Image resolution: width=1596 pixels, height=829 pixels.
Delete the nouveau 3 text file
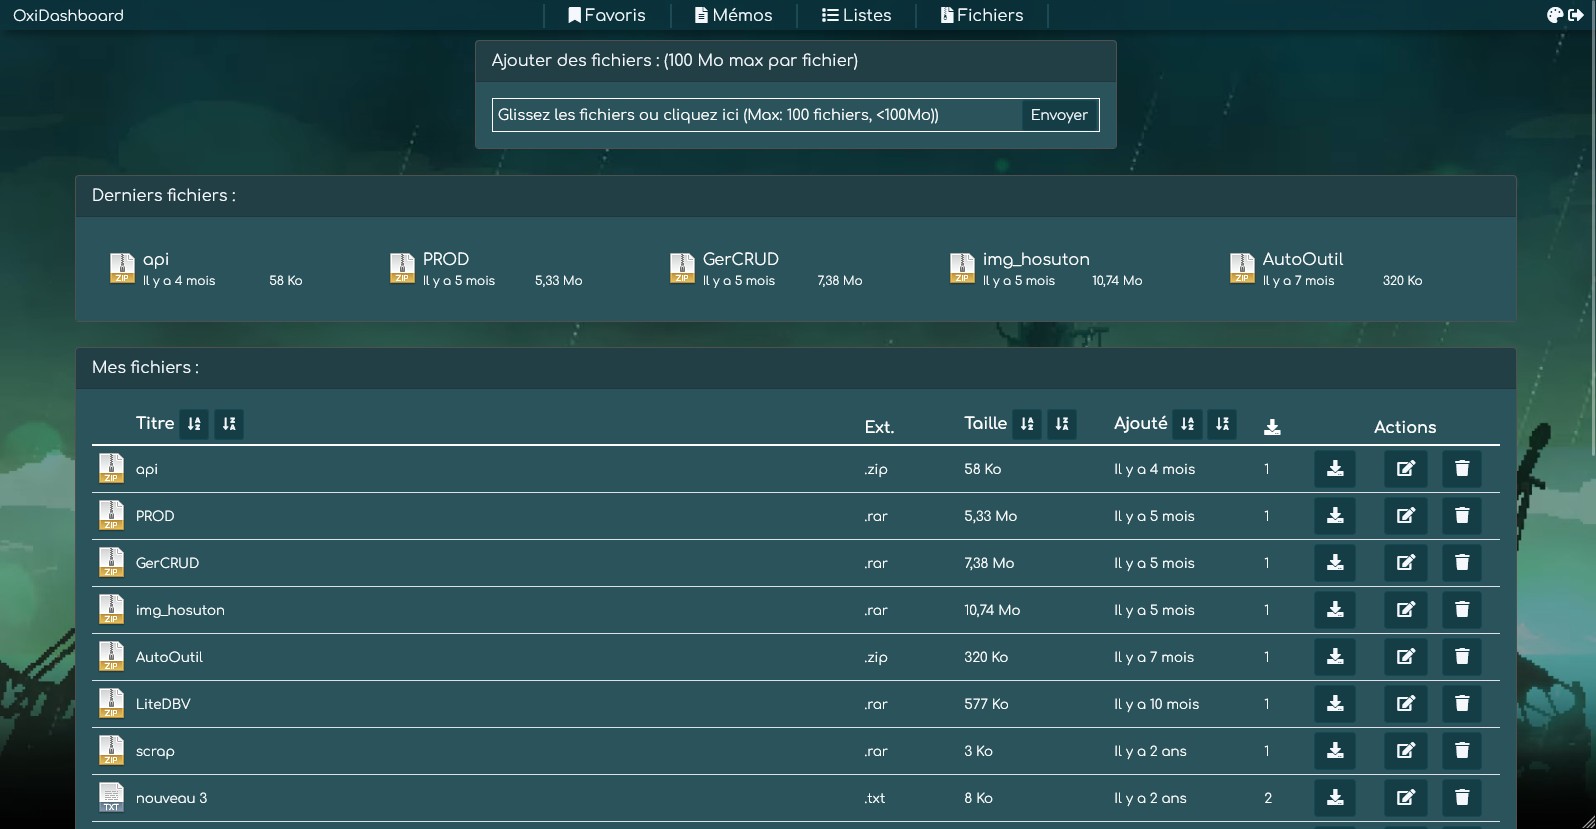click(1462, 798)
